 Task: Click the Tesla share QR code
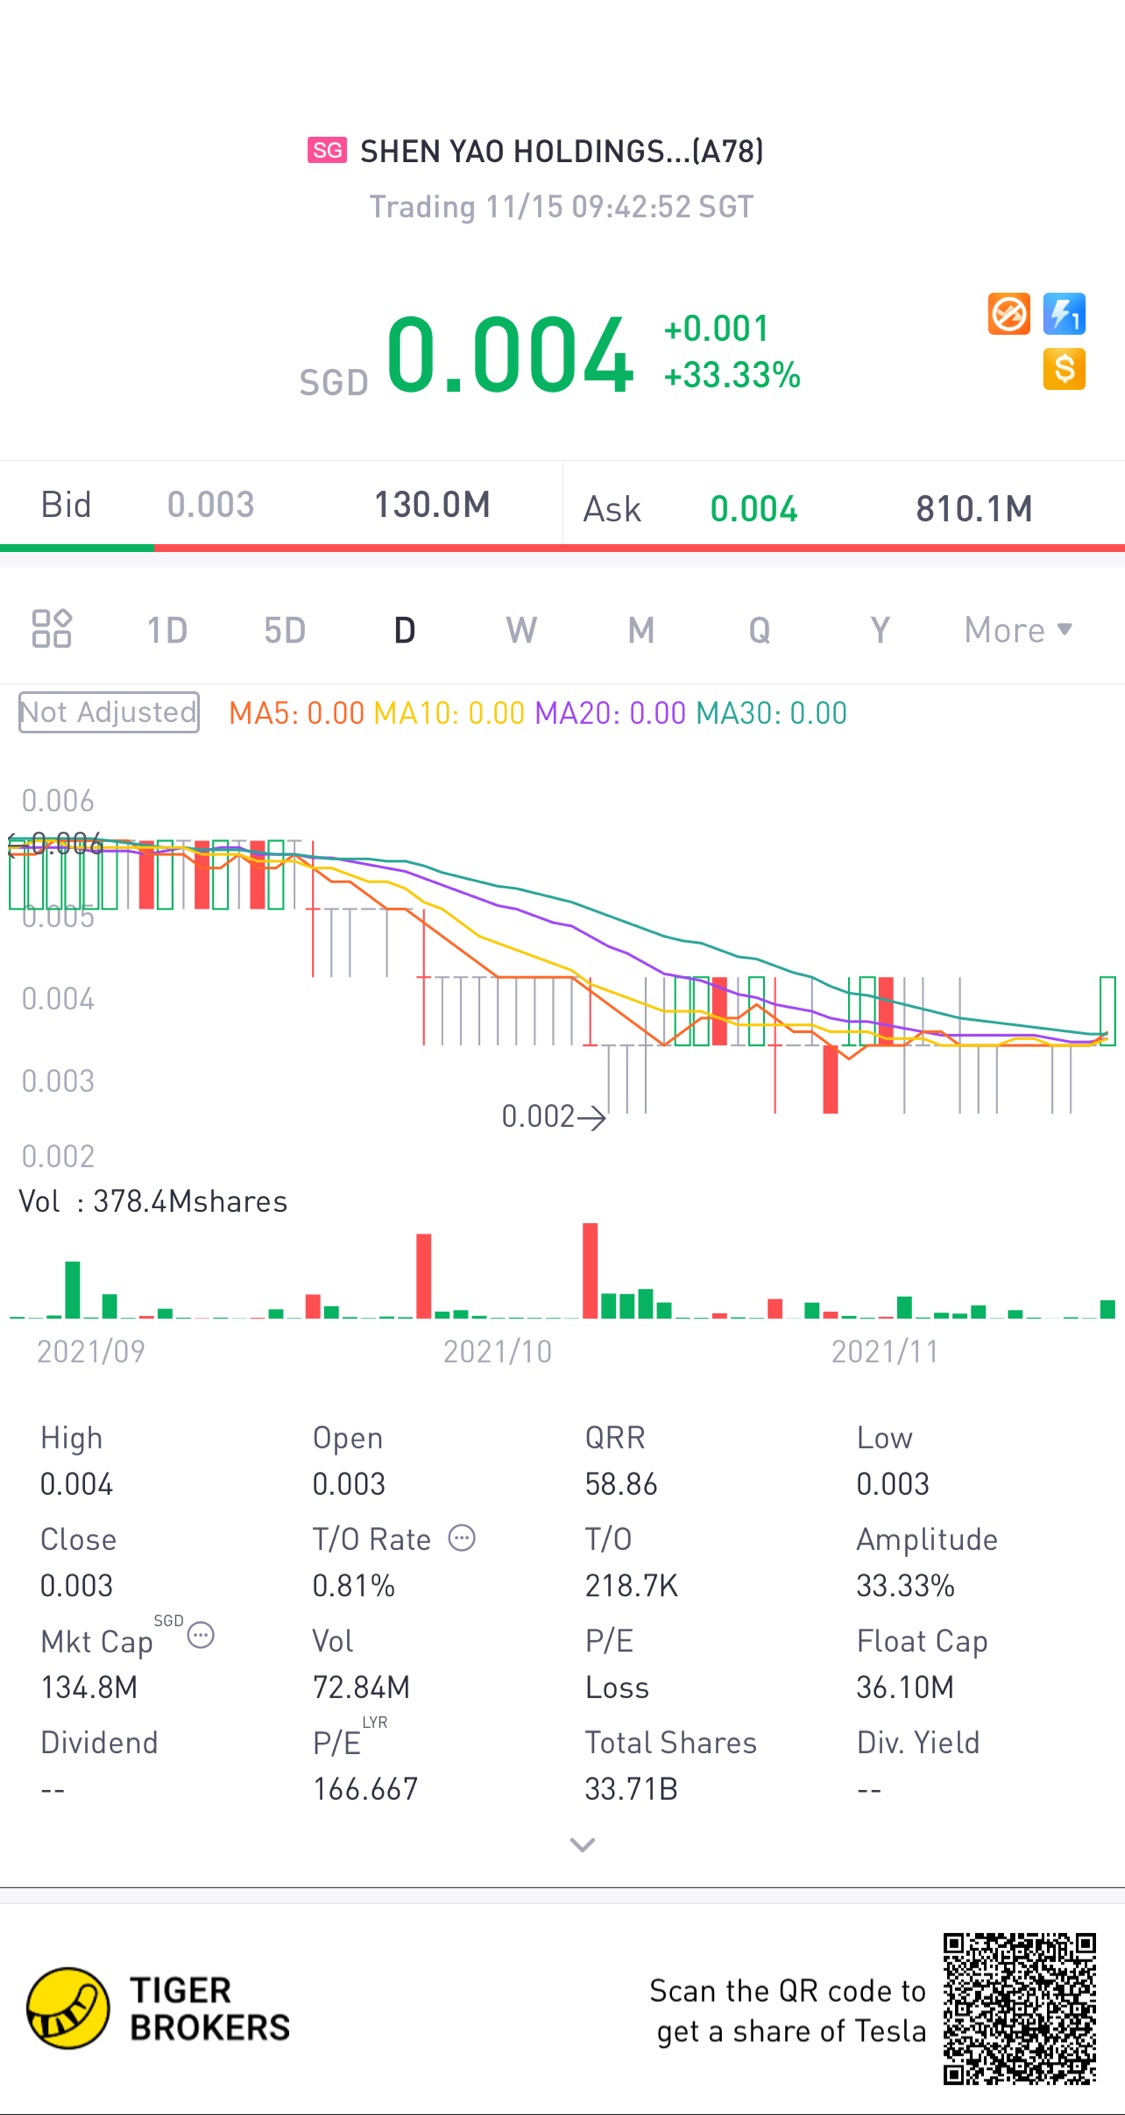1020,2009
